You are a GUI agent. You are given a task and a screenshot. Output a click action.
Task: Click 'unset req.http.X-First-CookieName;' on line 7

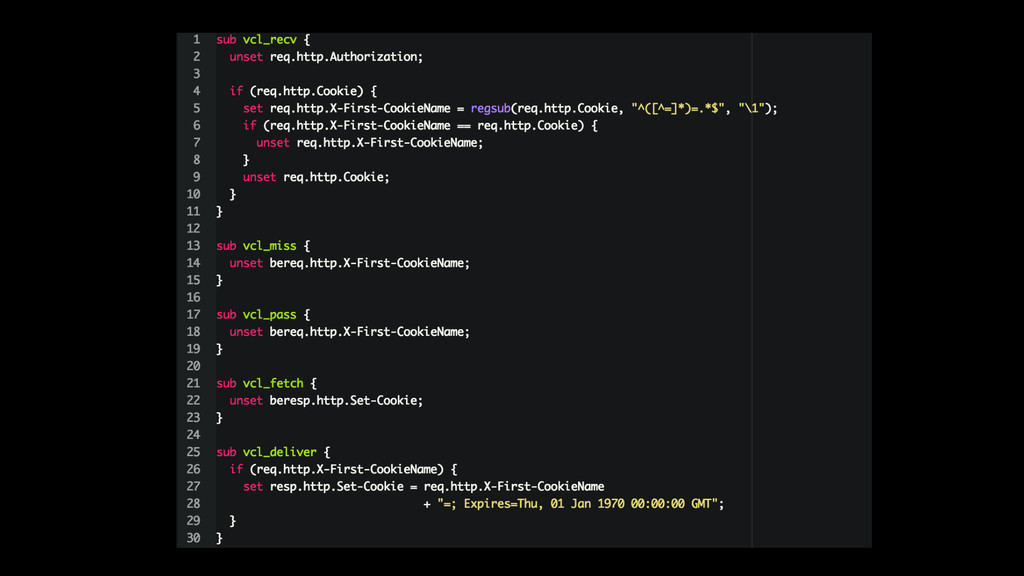point(370,142)
